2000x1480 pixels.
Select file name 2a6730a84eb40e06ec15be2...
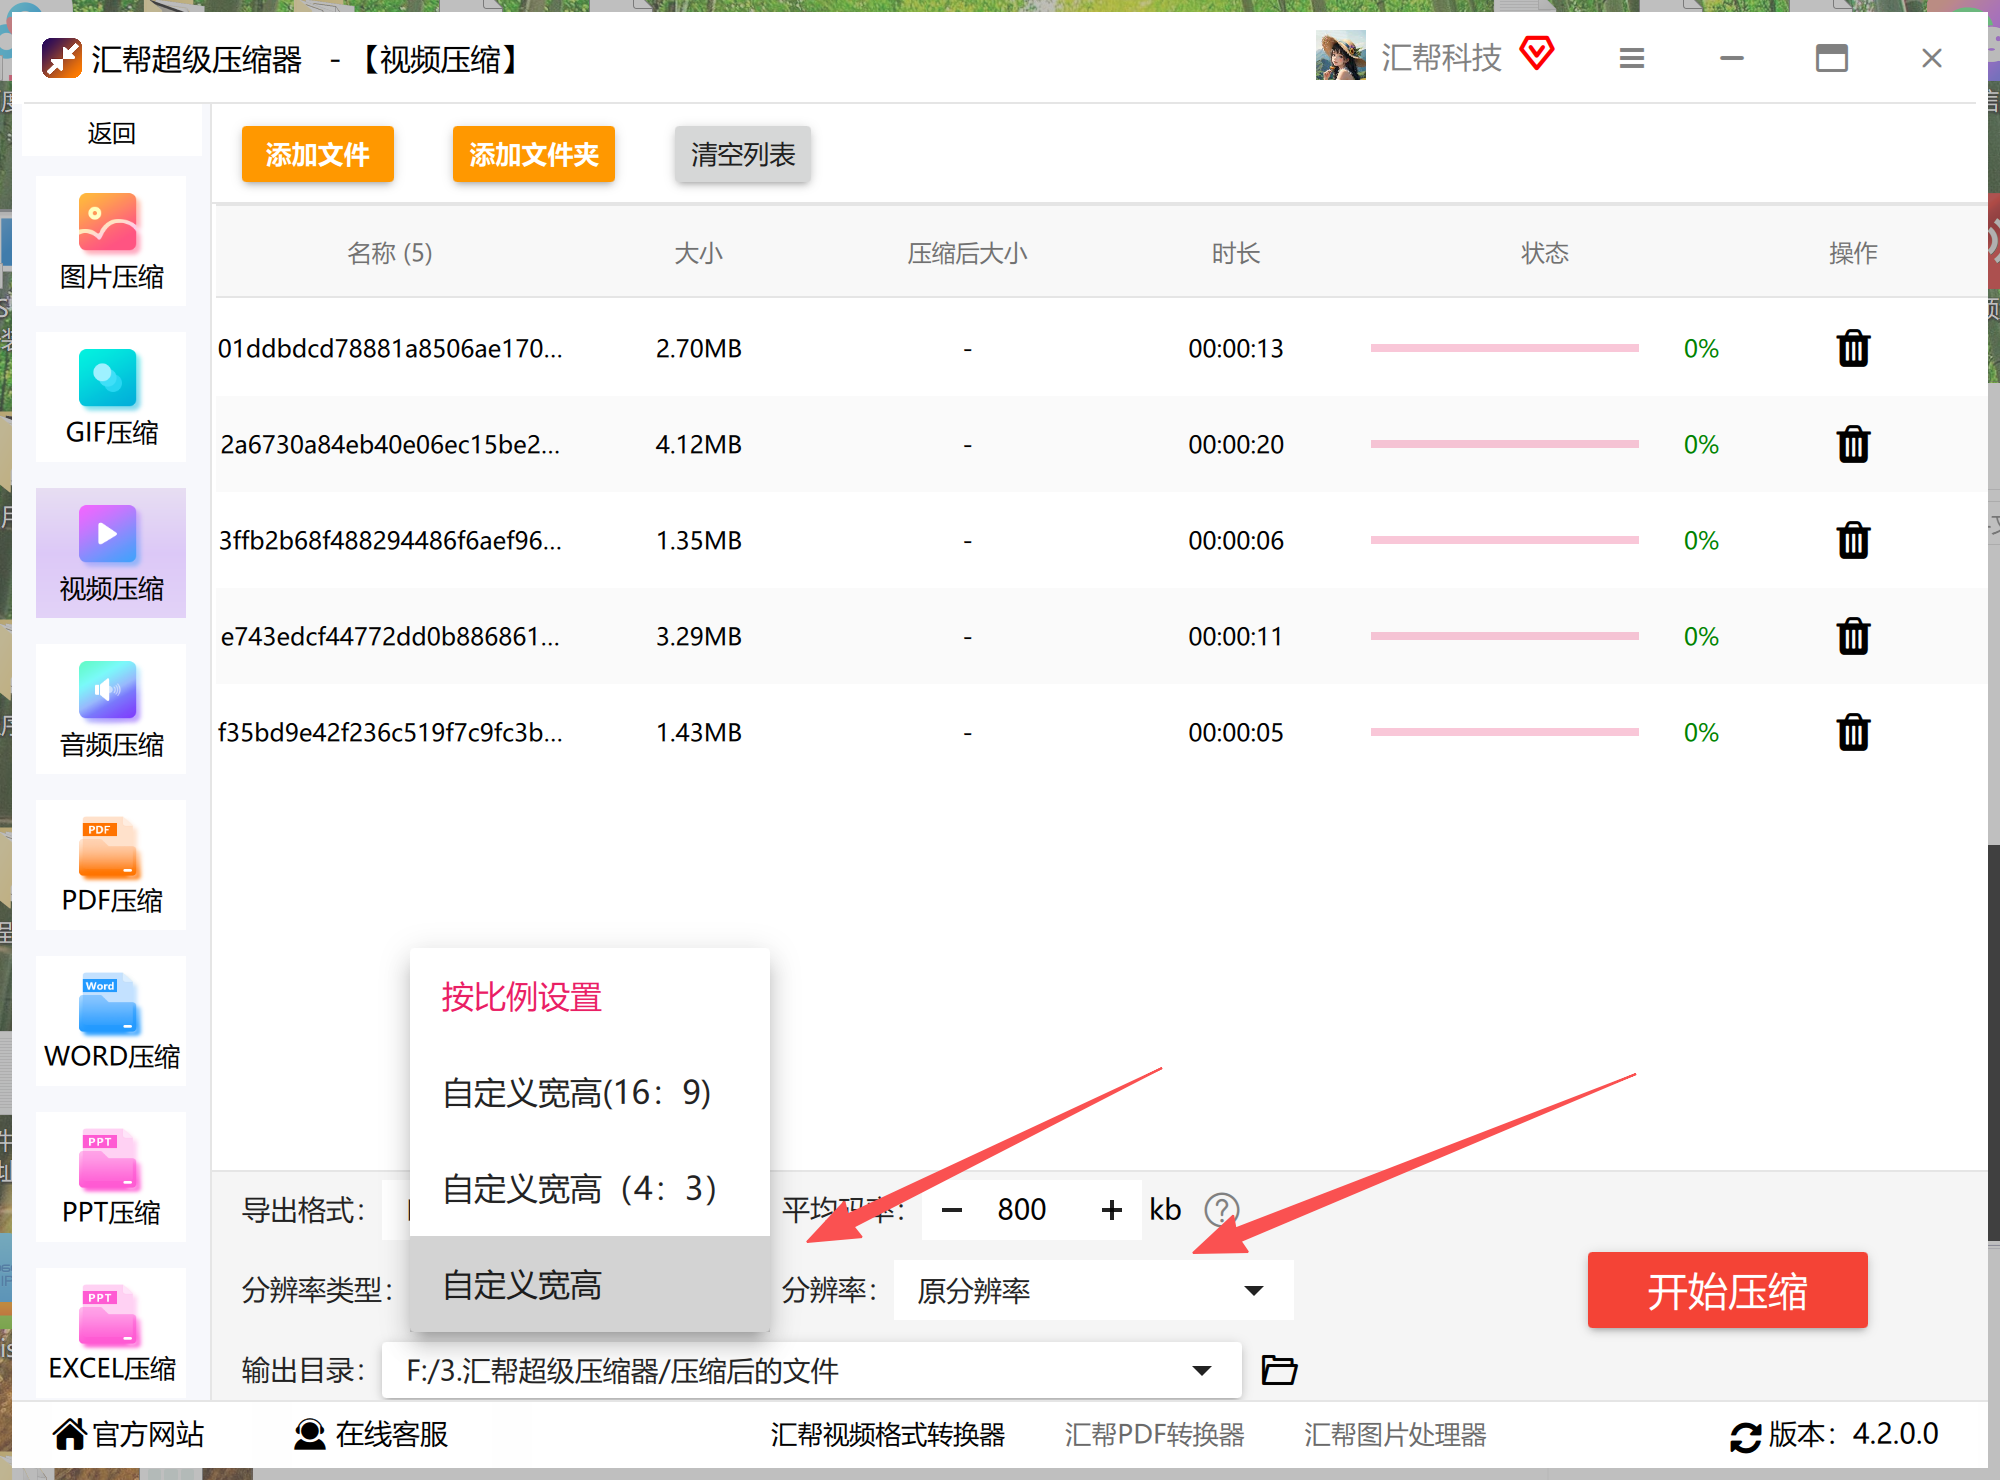(390, 444)
